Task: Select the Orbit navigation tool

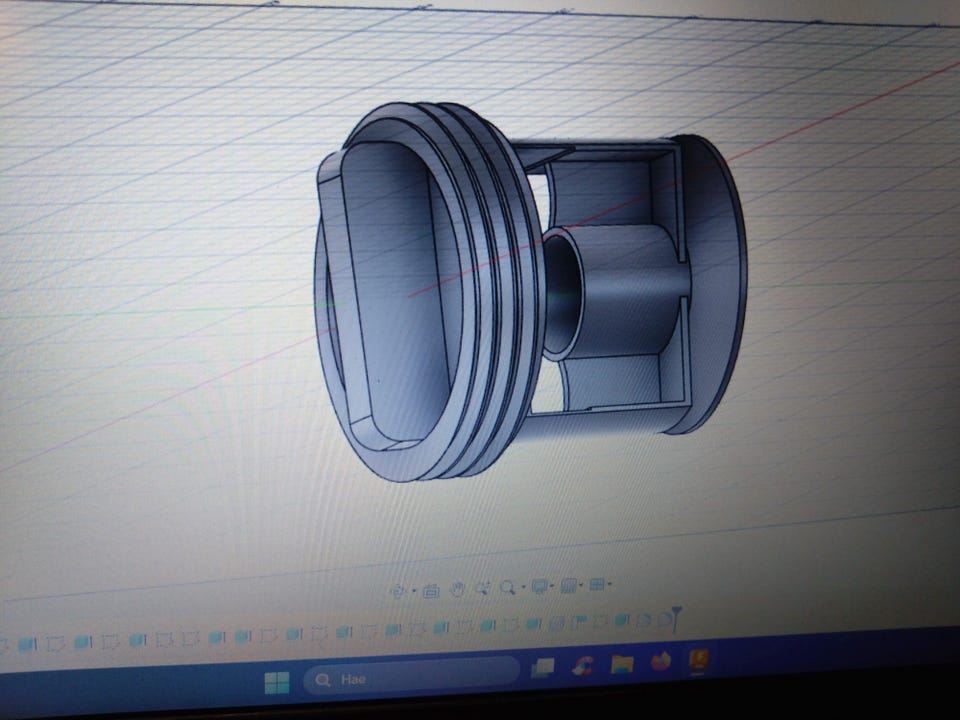Action: 398,591
